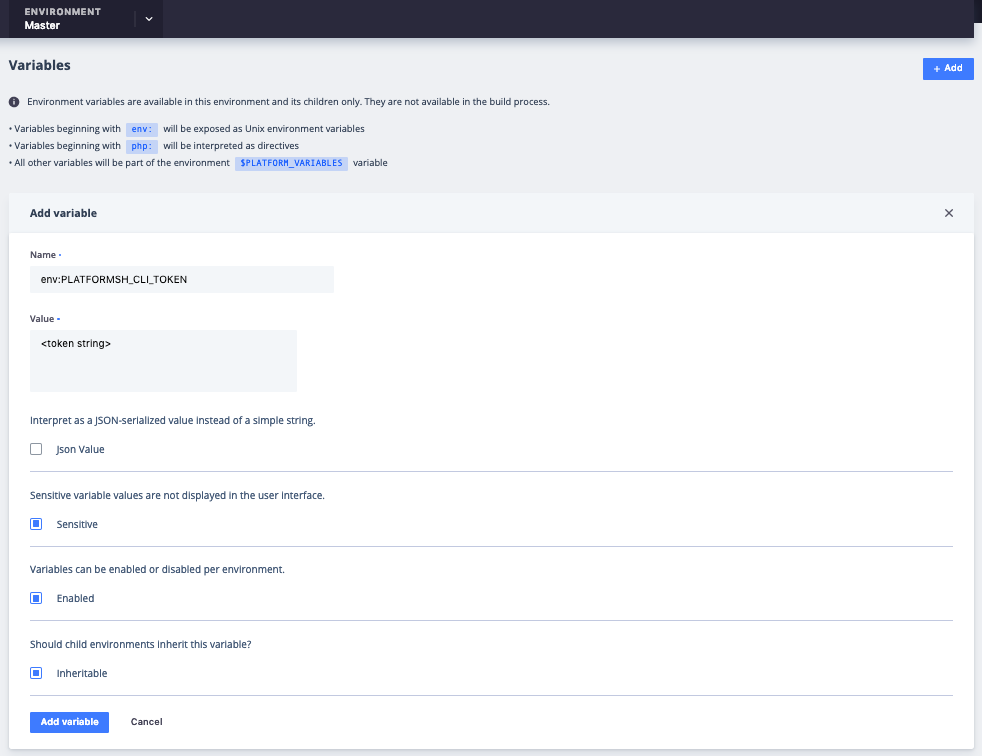Viewport: 982px width, 756px height.
Task: Uncheck the Sensitive checkbox
Action: point(36,524)
